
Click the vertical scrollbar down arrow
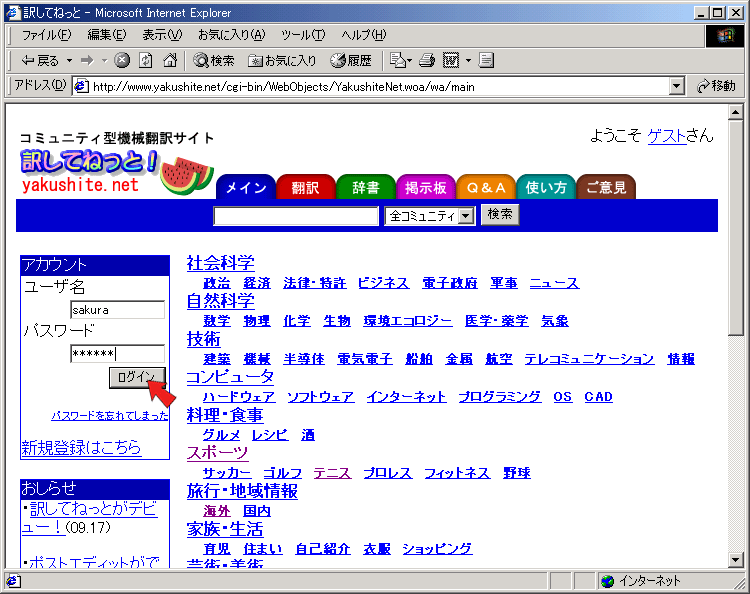735,560
